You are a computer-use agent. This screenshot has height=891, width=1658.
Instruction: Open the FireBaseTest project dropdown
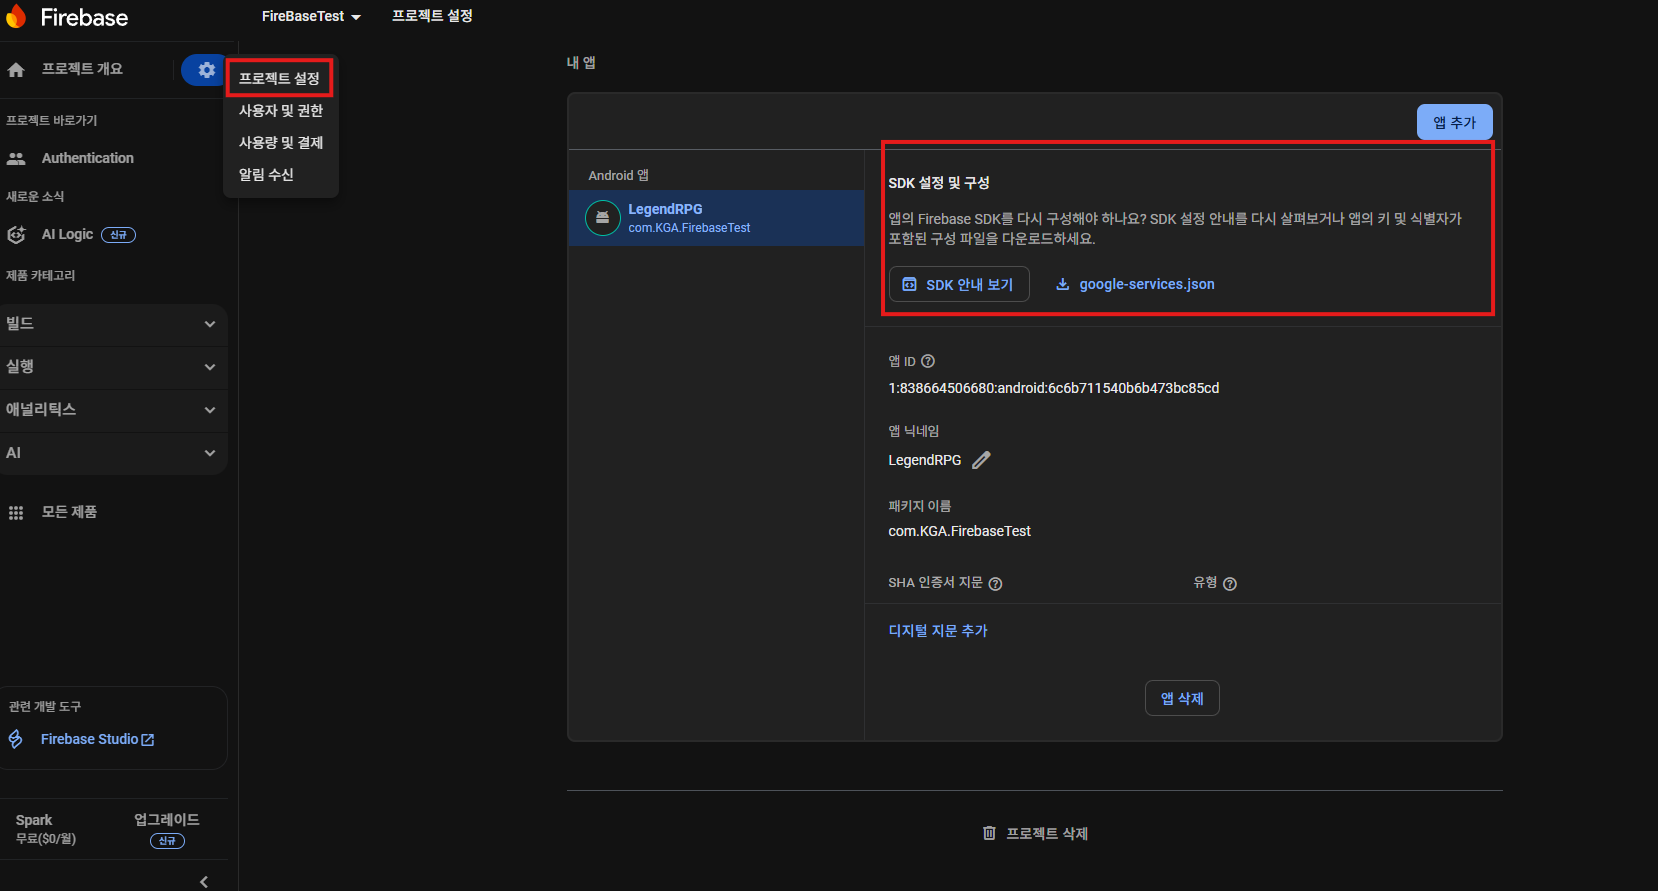(x=311, y=16)
